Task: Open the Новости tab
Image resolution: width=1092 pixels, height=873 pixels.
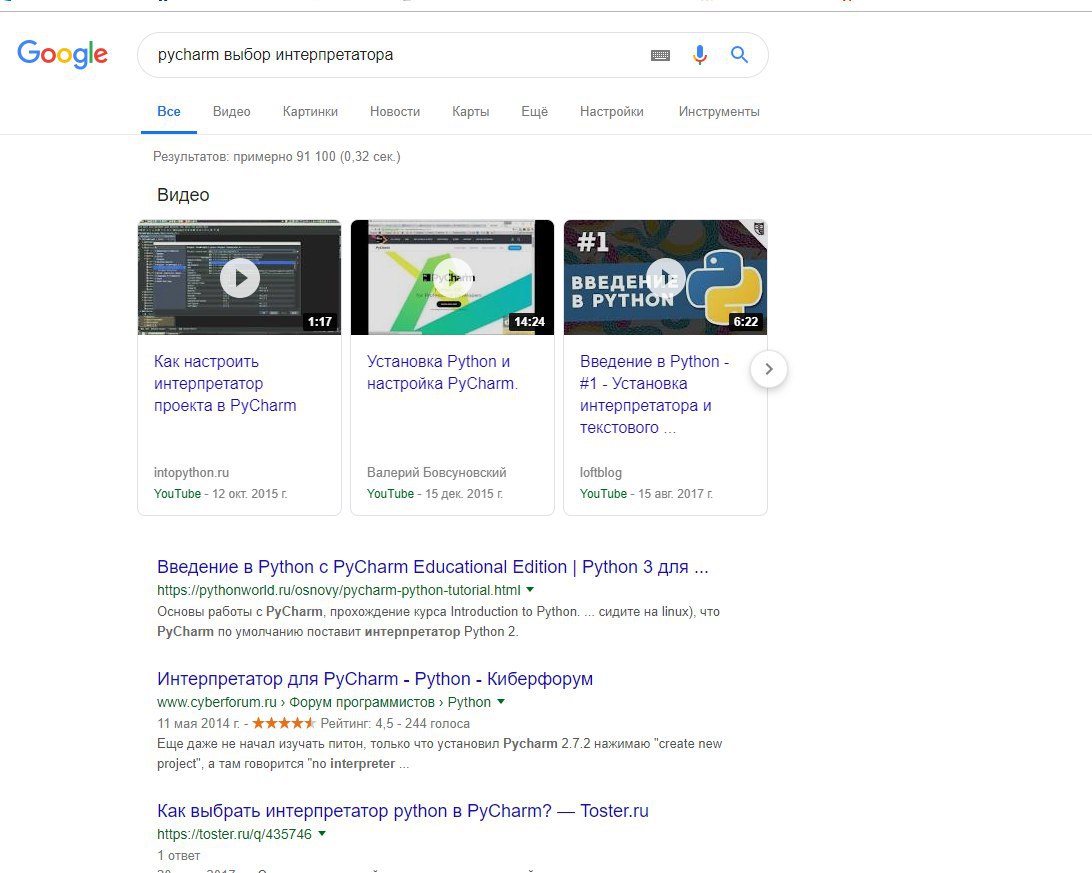Action: [x=395, y=111]
